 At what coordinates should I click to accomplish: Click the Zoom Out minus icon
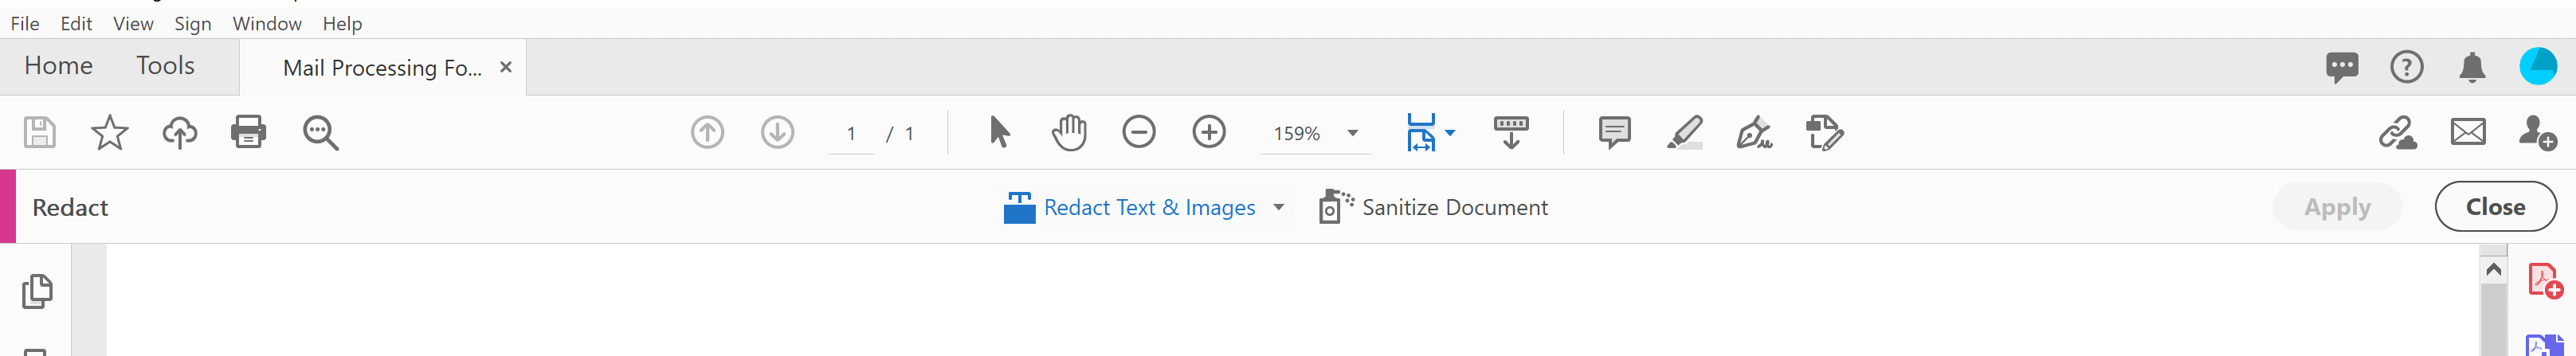1138,132
